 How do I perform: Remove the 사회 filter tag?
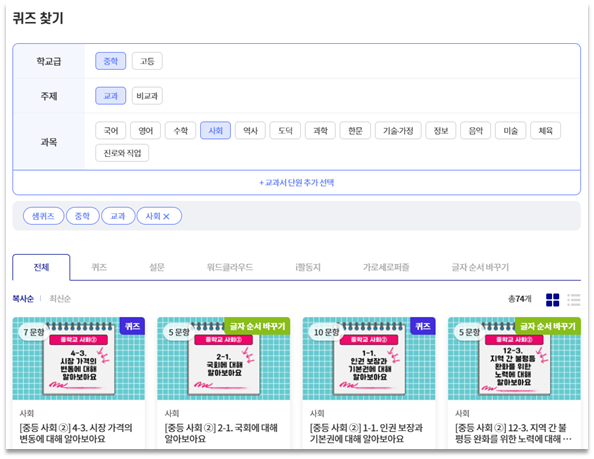tap(166, 216)
